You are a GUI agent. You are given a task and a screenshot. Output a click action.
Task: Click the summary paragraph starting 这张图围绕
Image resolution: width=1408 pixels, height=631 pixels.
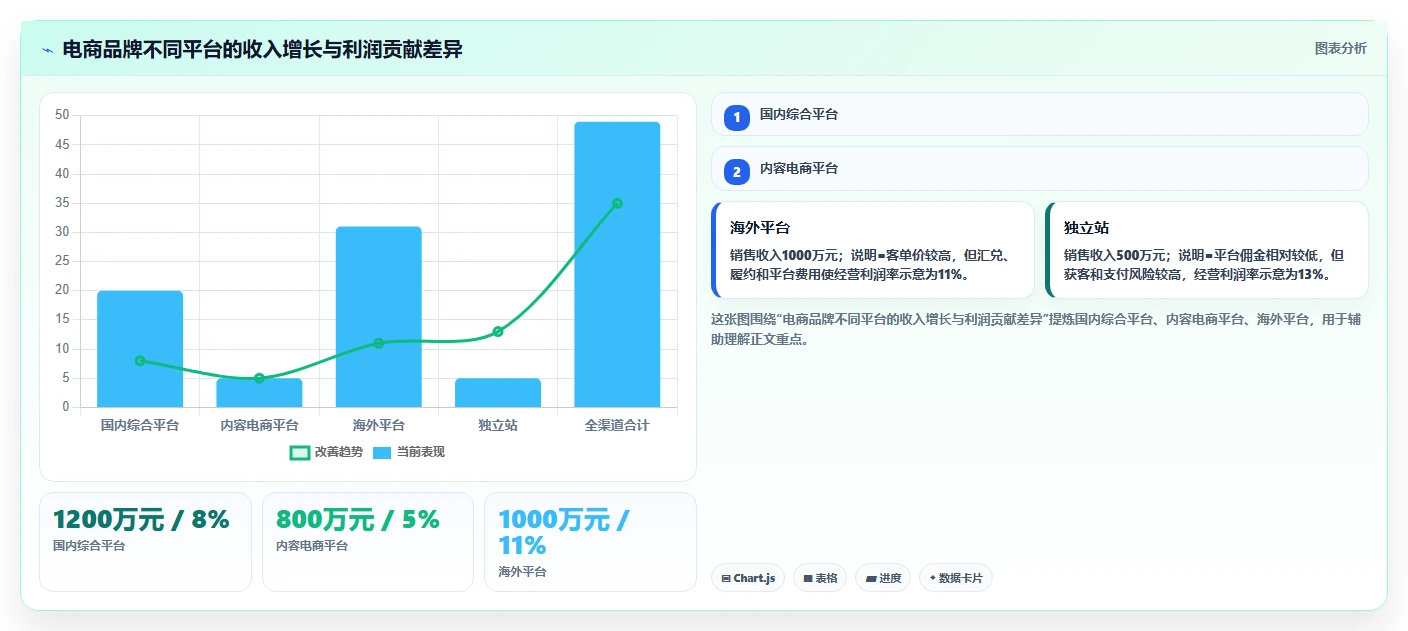[x=1036, y=329]
